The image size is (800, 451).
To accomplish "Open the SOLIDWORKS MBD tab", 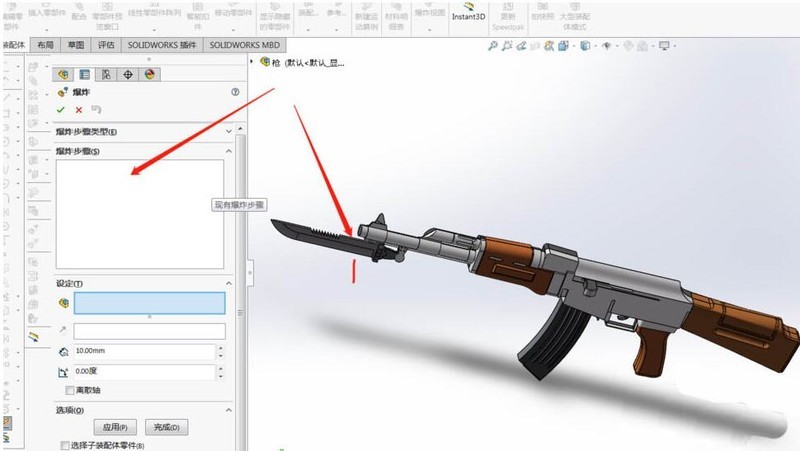I will point(244,45).
